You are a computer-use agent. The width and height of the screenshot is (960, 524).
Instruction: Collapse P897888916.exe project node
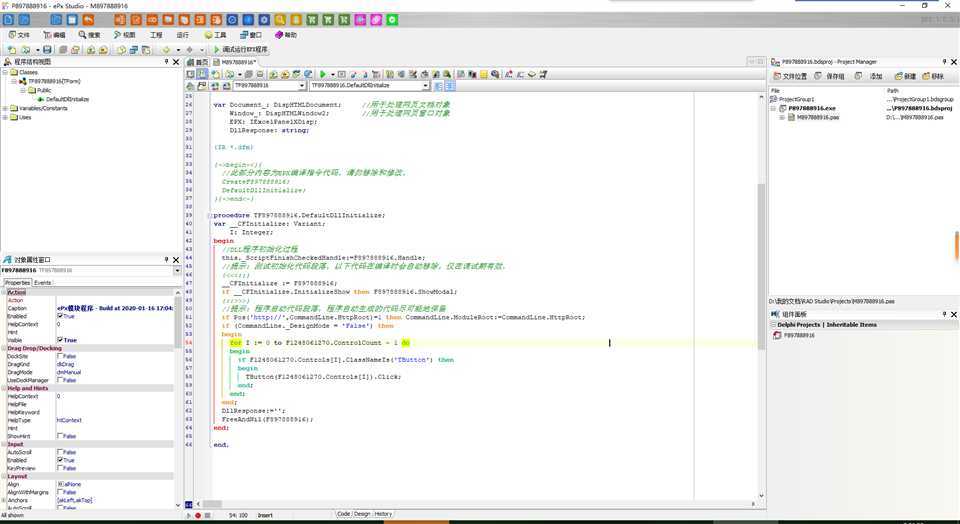pos(774,108)
